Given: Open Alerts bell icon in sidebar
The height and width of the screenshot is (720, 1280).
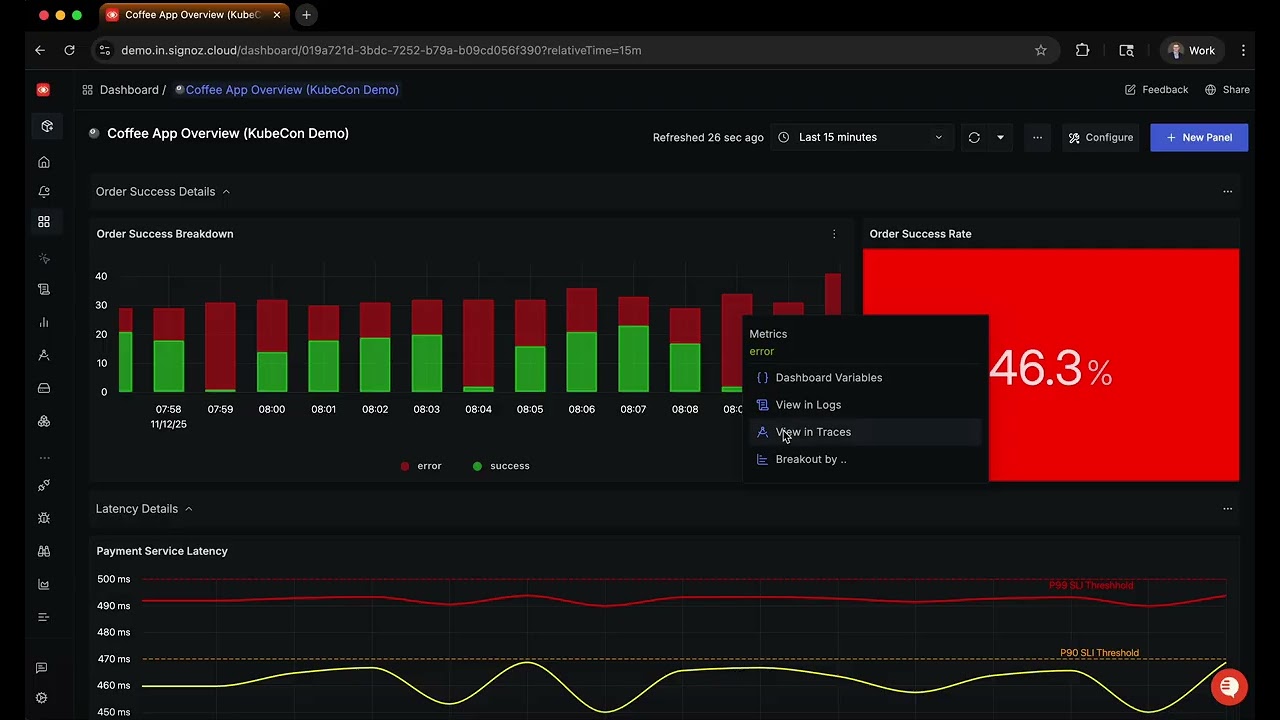Looking at the screenshot, I should [x=43, y=192].
